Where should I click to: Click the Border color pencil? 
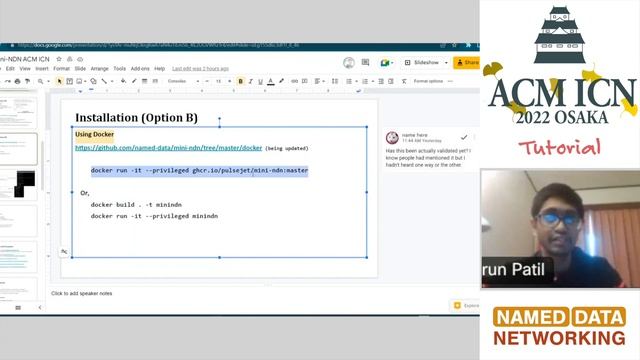point(134,81)
